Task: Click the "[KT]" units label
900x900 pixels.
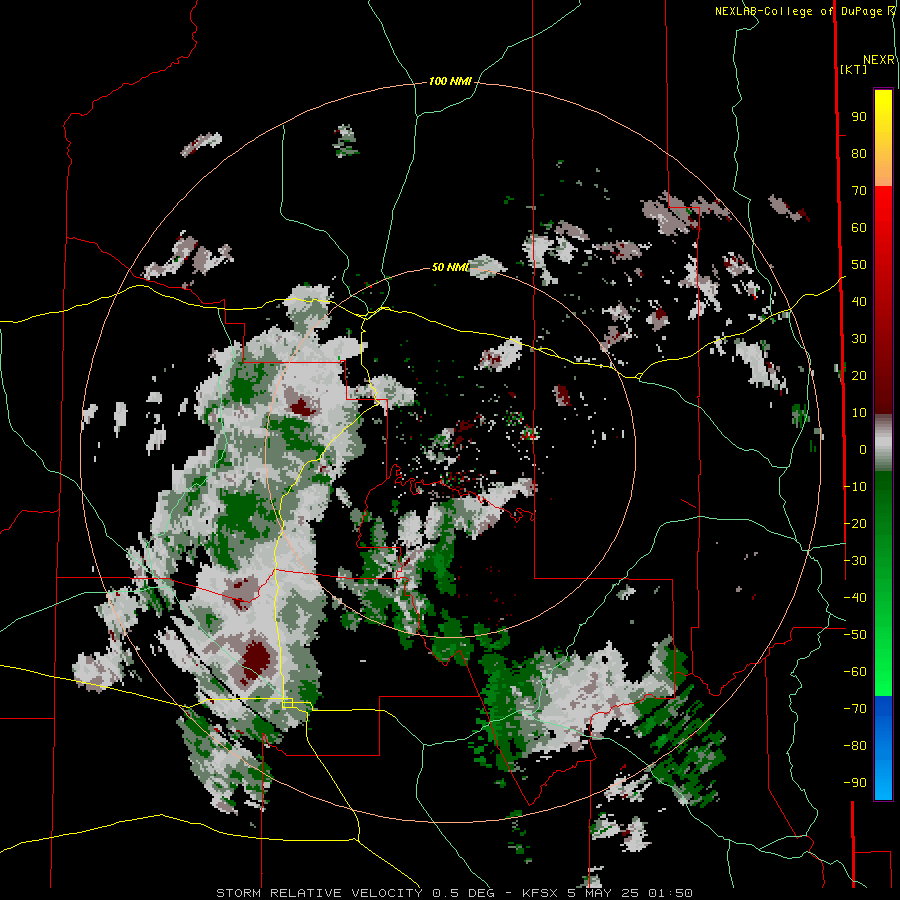Action: (x=853, y=69)
